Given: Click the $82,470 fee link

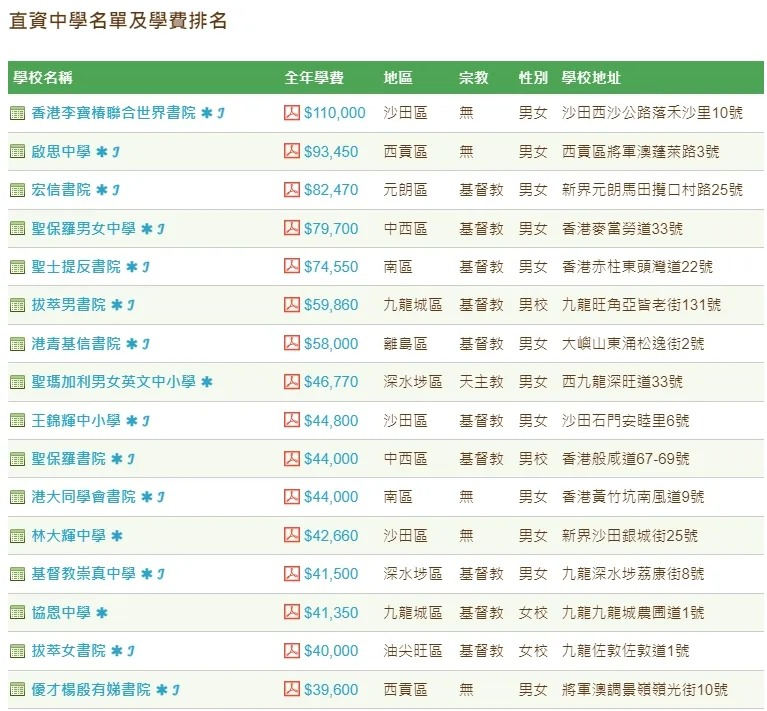Looking at the screenshot, I should click(x=331, y=190).
